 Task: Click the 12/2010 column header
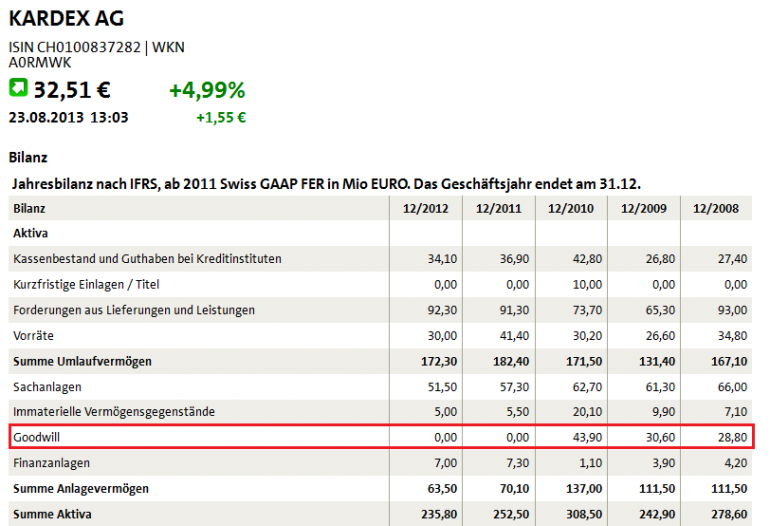[571, 209]
